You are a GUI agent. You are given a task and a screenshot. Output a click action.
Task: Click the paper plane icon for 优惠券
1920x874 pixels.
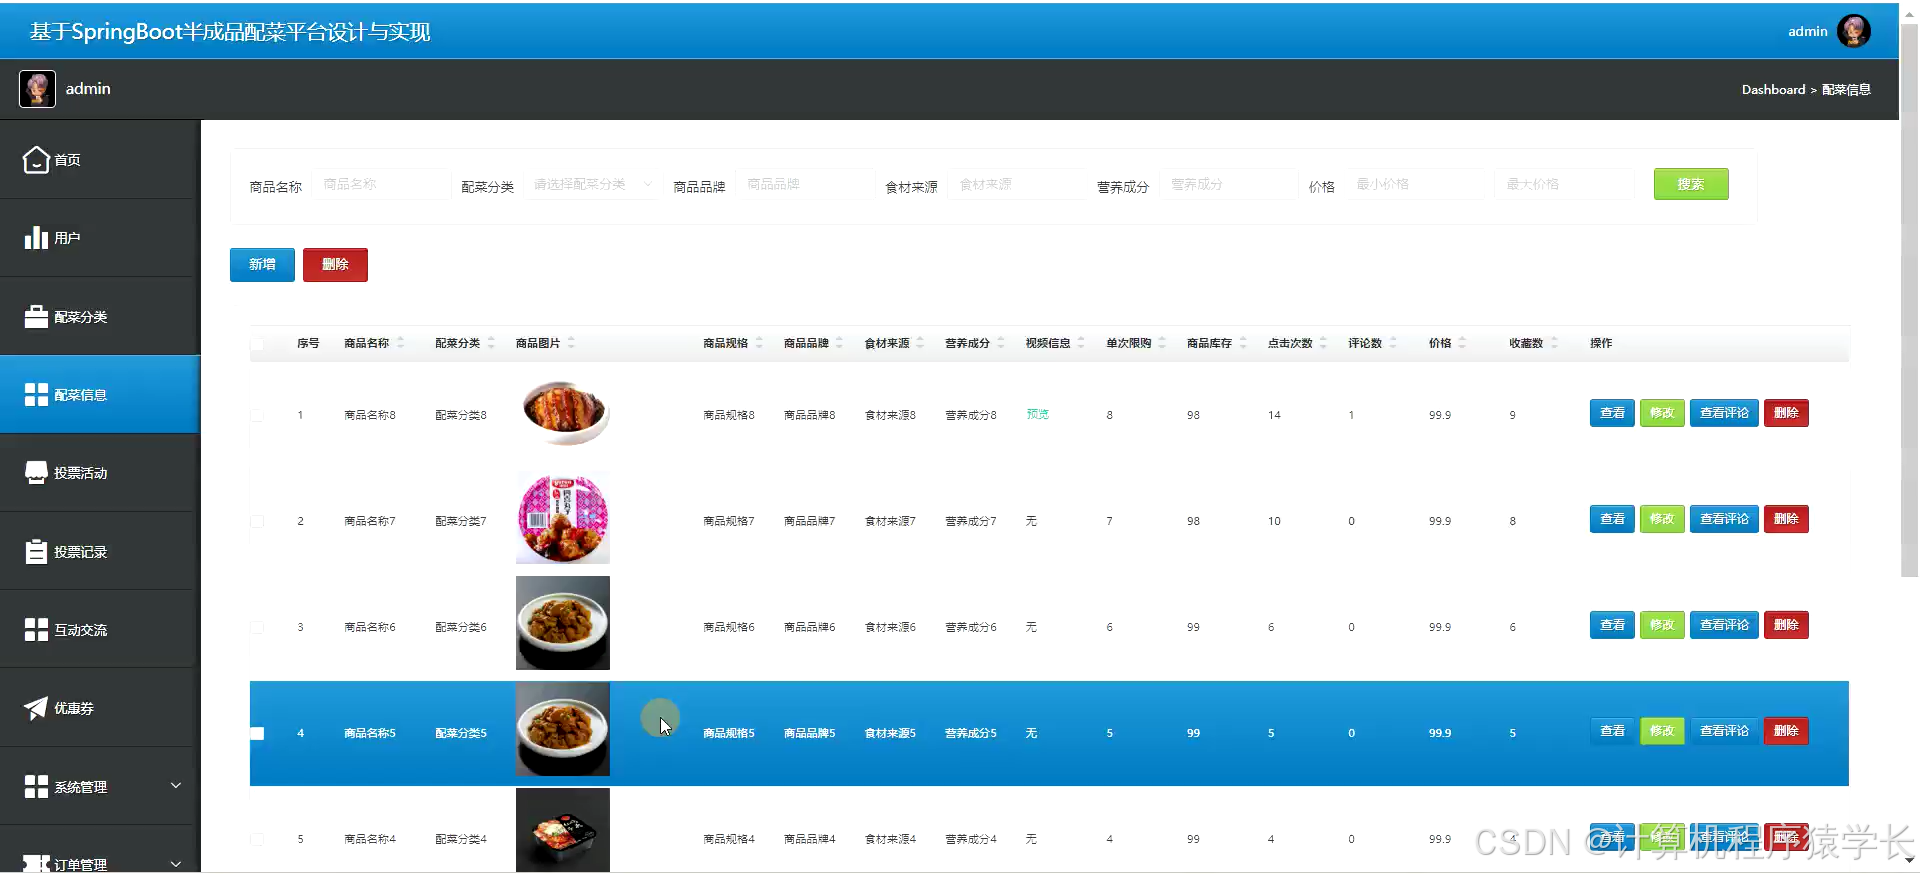36,708
